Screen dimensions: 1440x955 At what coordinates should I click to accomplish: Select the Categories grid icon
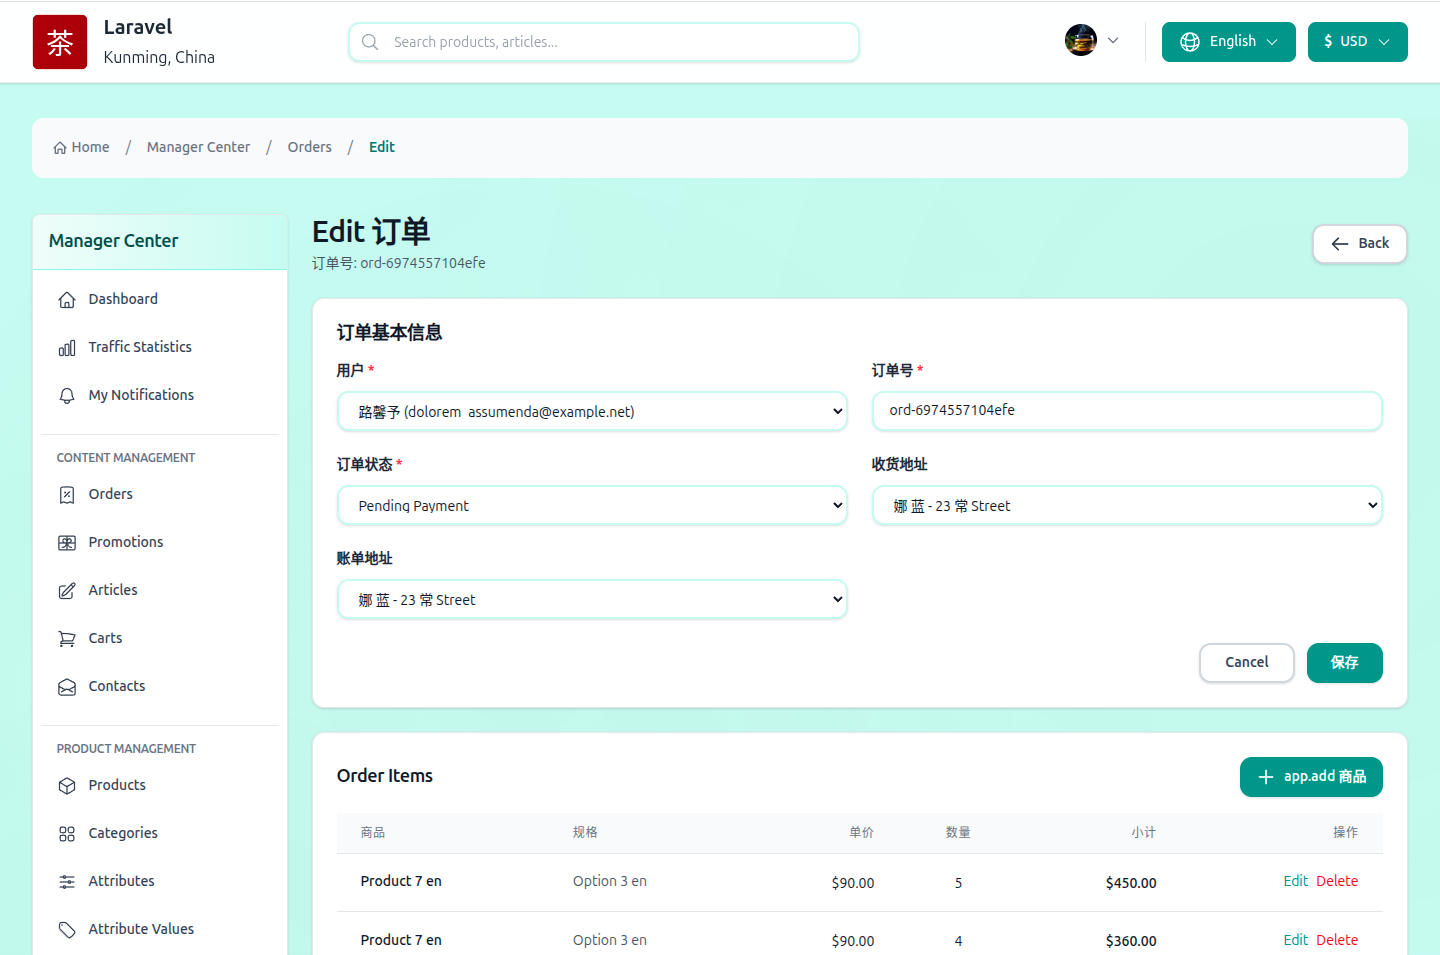66,832
